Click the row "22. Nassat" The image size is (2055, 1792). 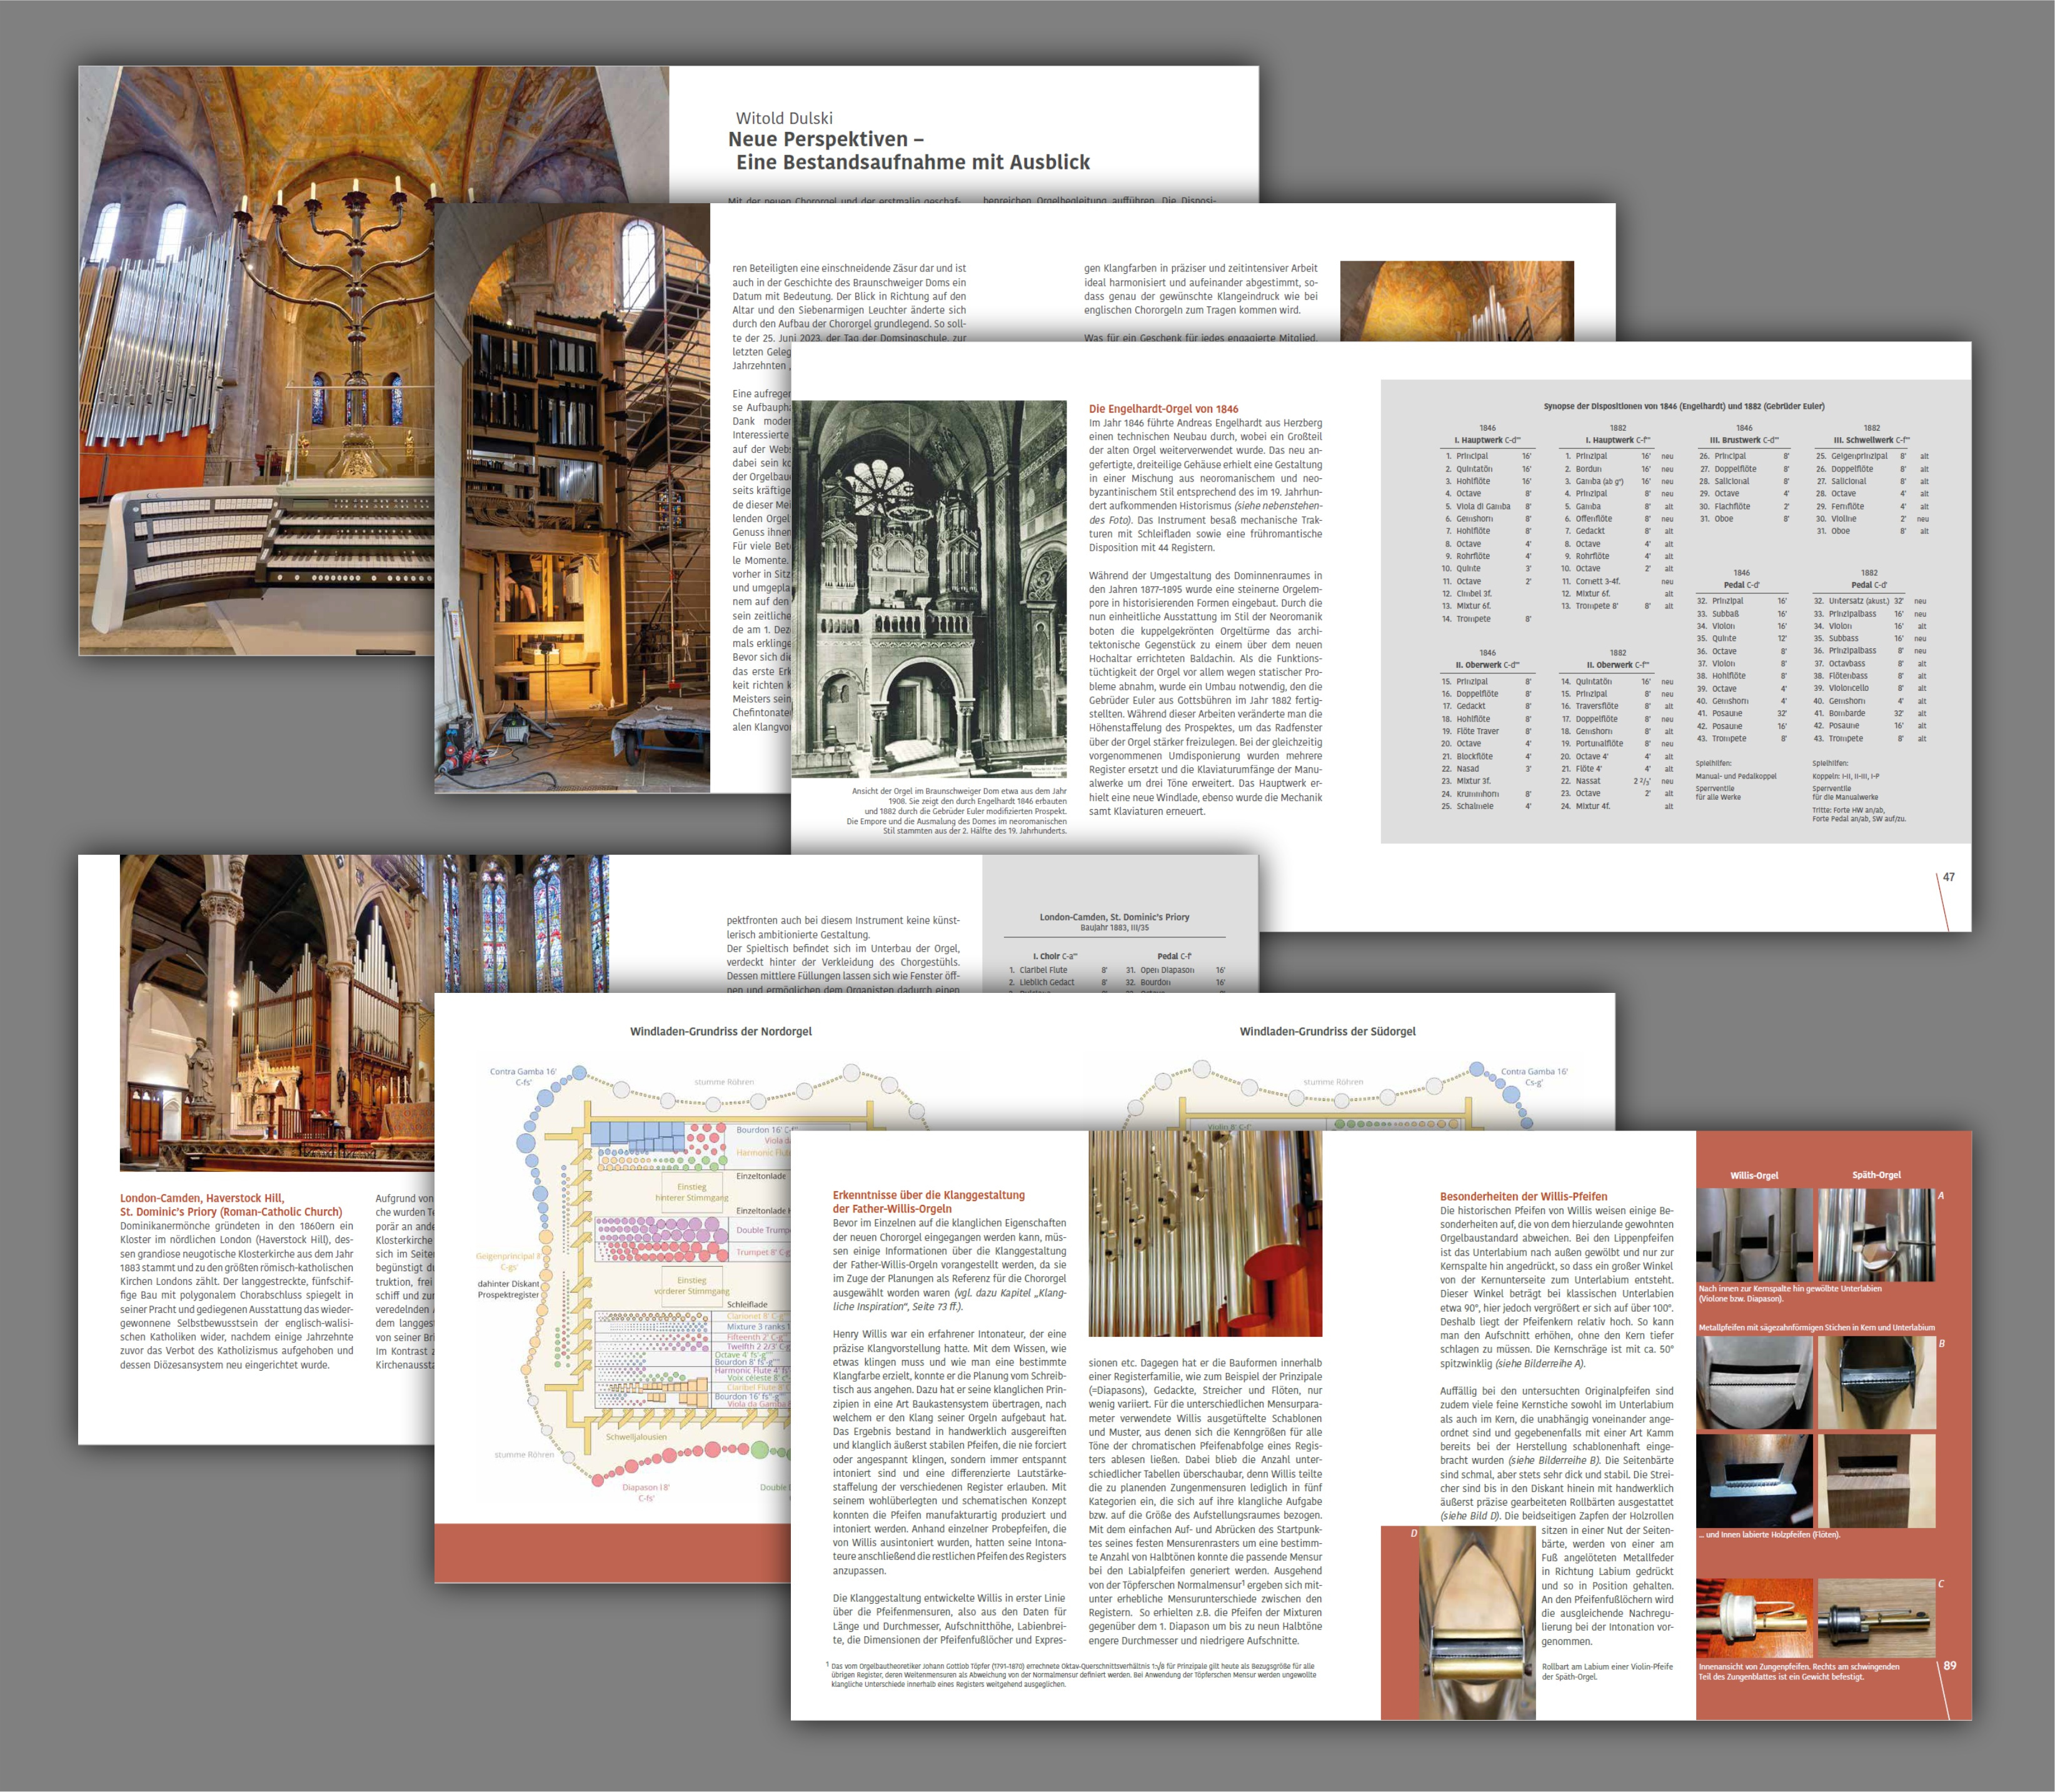click(1617, 781)
